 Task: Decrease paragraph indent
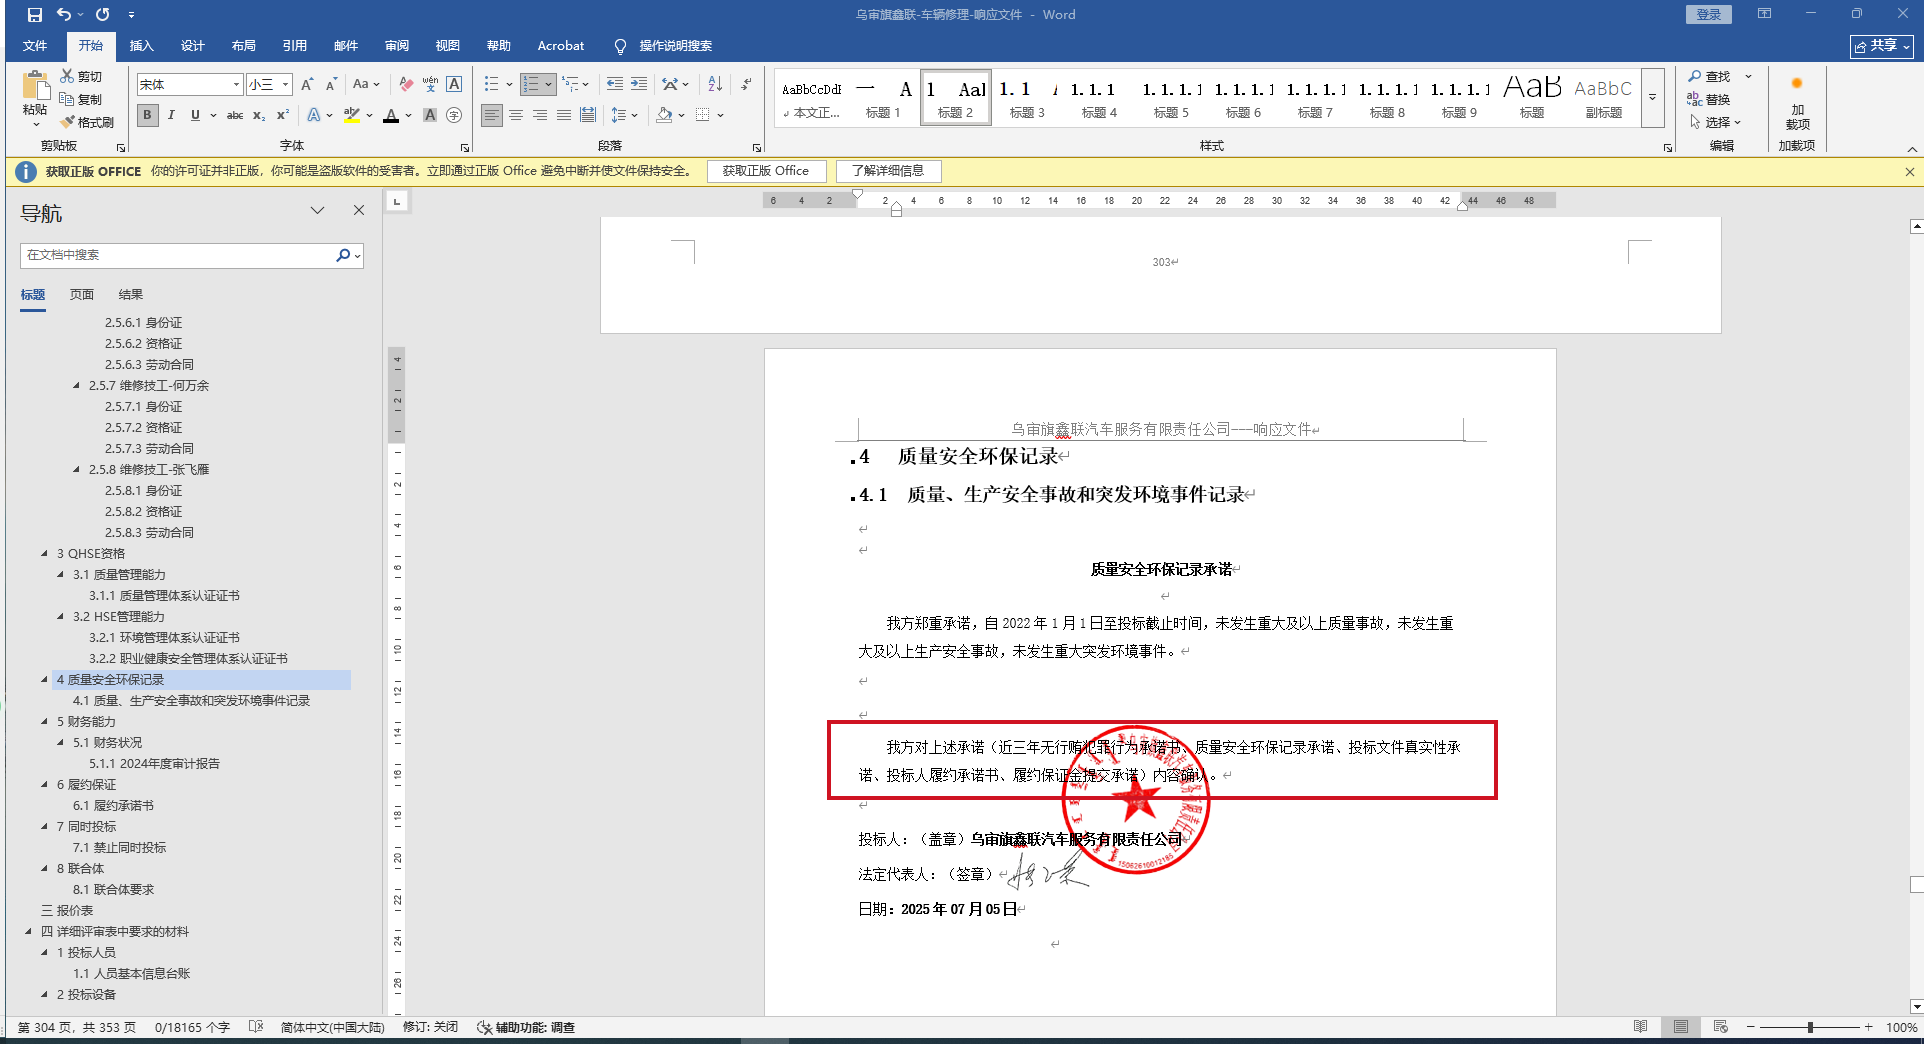click(x=615, y=84)
